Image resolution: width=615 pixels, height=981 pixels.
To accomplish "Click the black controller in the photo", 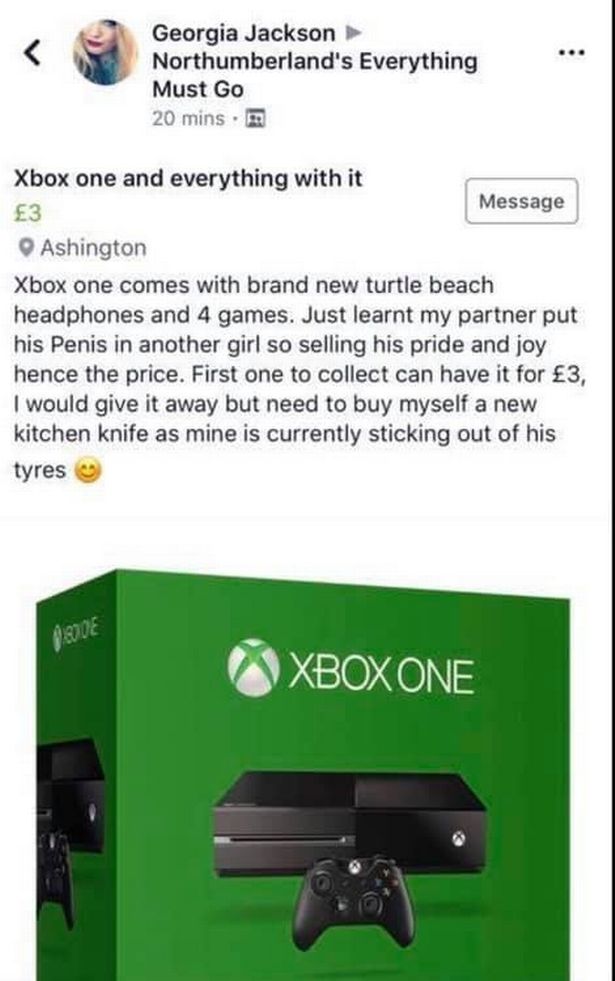I will pyautogui.click(x=358, y=893).
